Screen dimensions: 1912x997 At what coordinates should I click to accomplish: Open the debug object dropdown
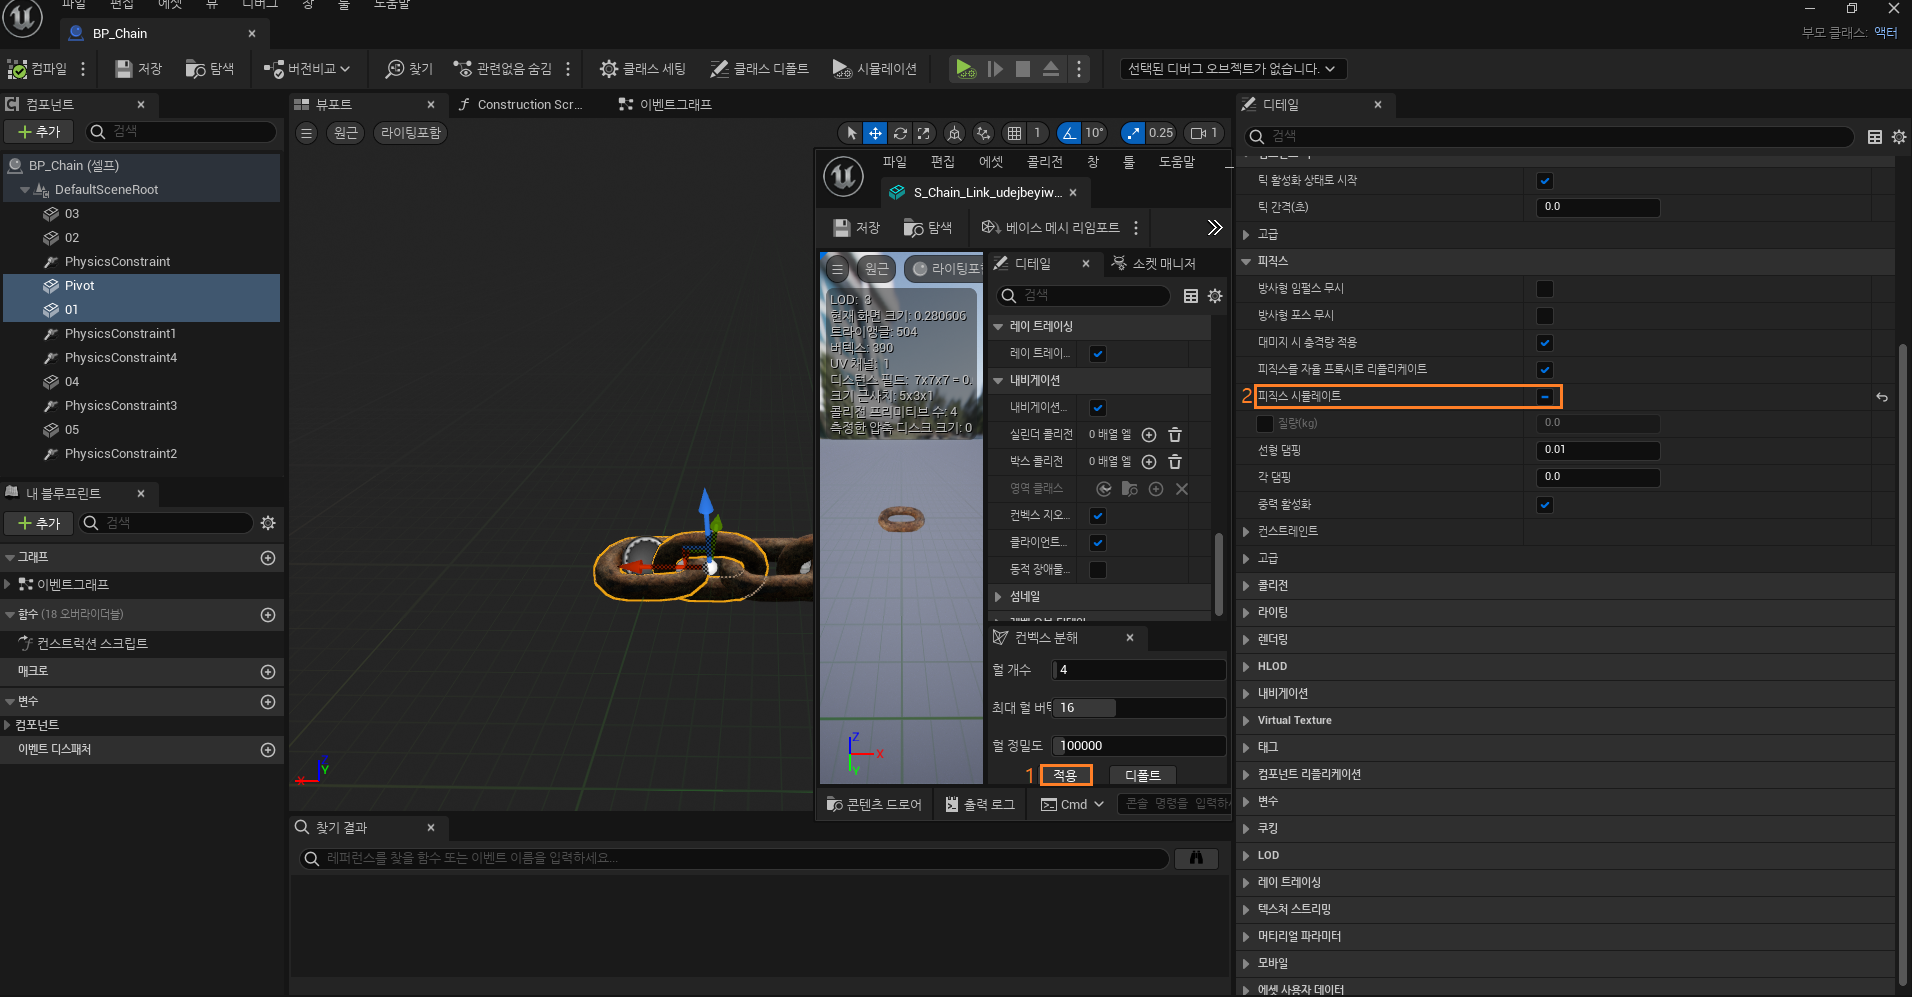coord(1232,69)
